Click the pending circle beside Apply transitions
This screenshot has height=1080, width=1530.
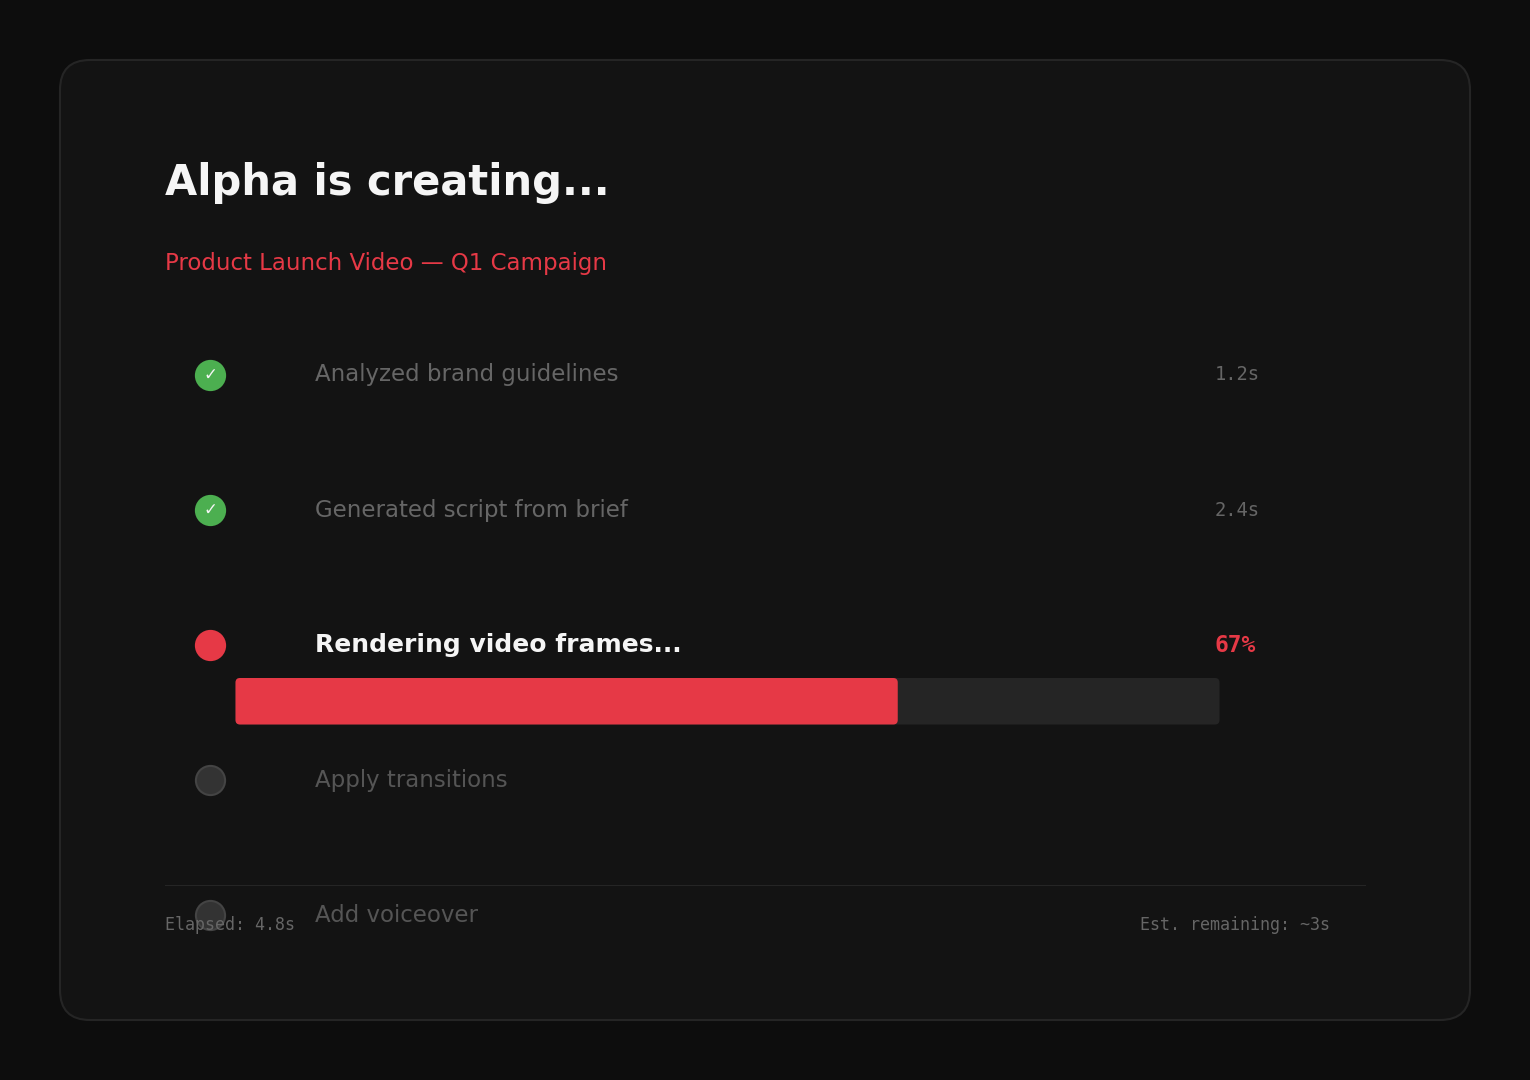210,781
